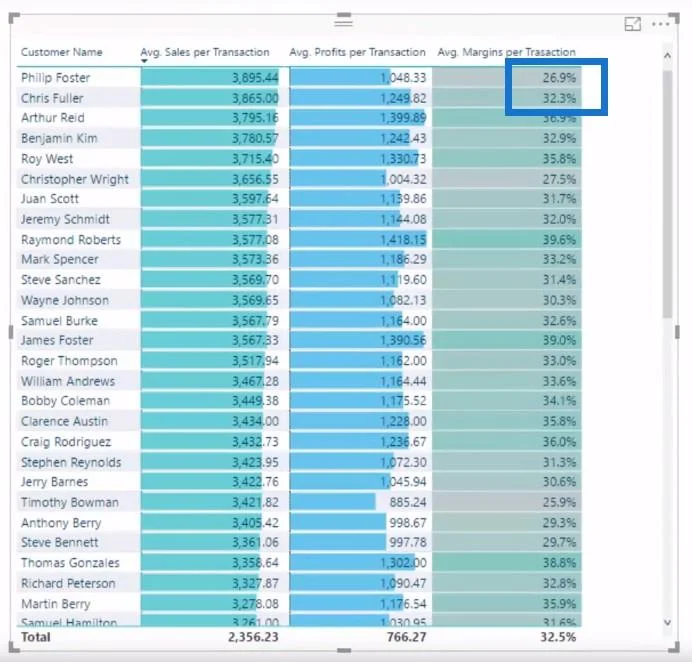Screen dimensions: 692x662
Task: Click the scrollbar down arrow
Action: coord(667,622)
